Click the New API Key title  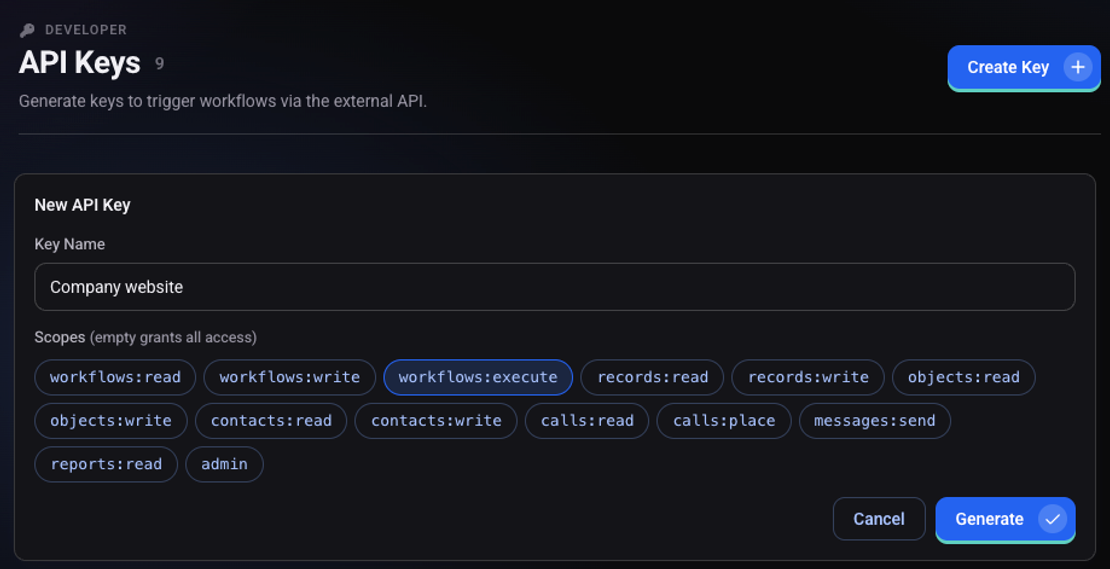pyautogui.click(x=82, y=205)
